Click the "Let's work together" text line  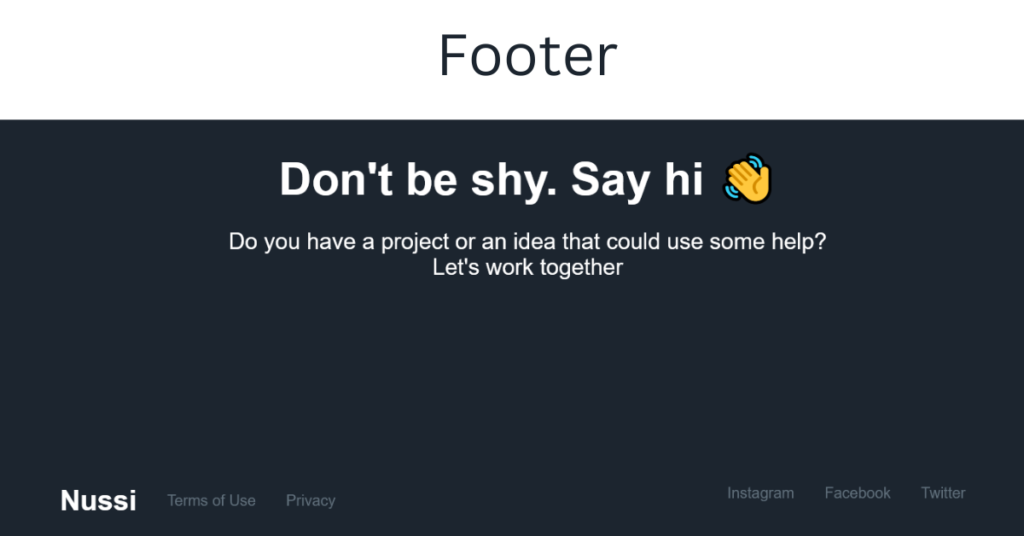[528, 267]
